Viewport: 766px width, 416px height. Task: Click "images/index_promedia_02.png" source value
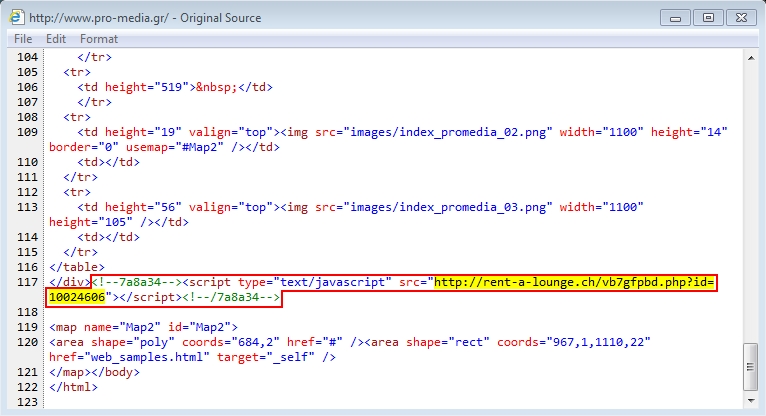pyautogui.click(x=448, y=132)
